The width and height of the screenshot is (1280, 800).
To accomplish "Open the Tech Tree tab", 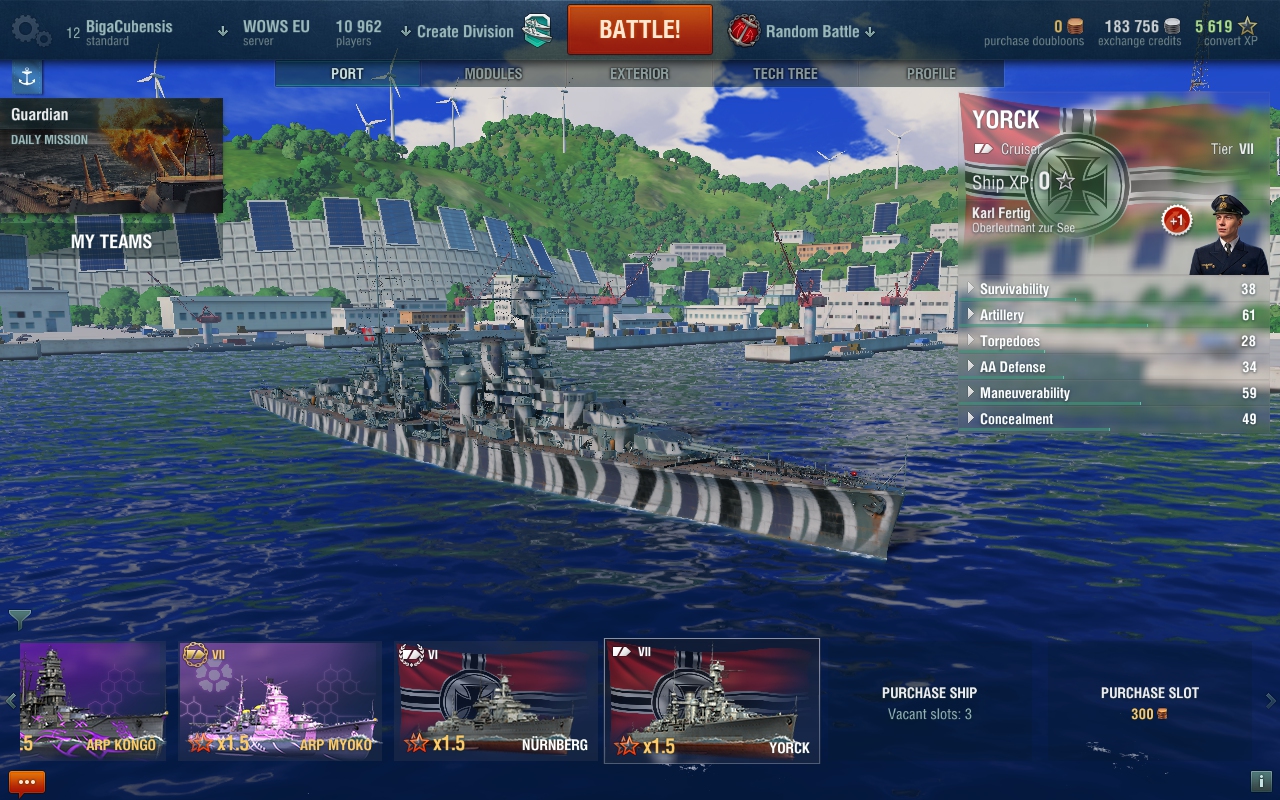I will (x=785, y=74).
